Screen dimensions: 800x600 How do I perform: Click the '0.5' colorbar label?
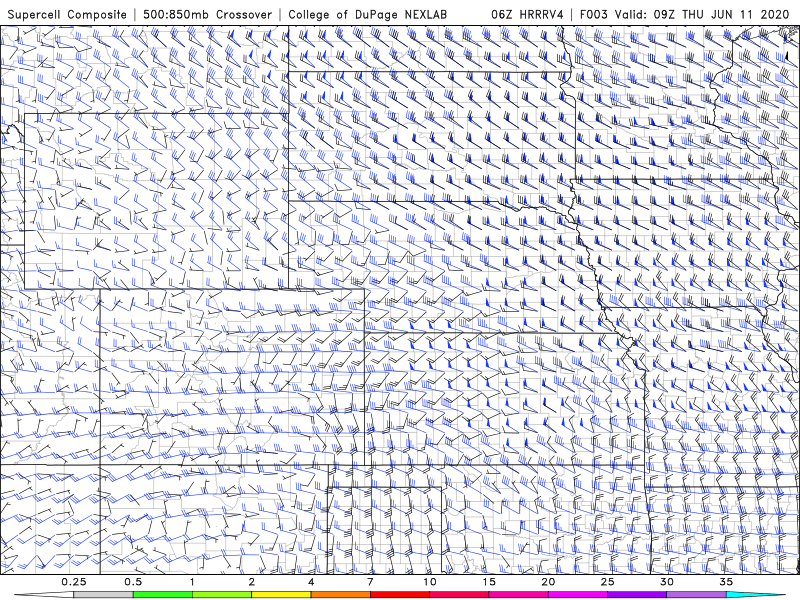coord(133,582)
